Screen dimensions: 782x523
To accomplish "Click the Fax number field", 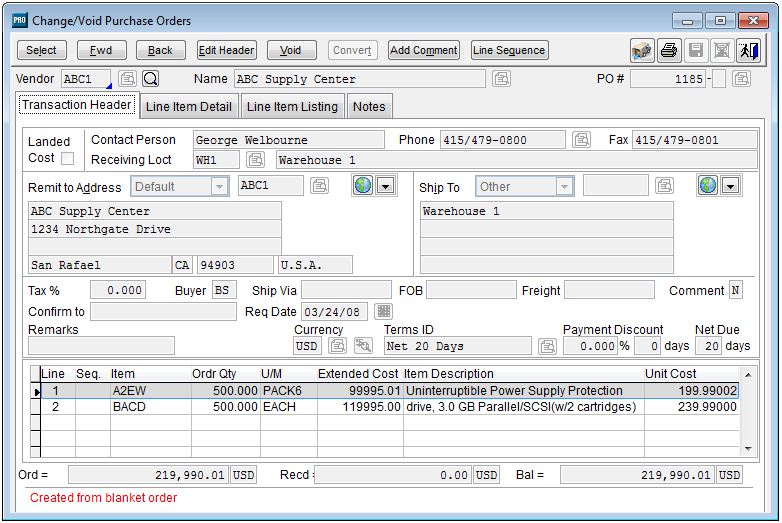I will 695,140.
